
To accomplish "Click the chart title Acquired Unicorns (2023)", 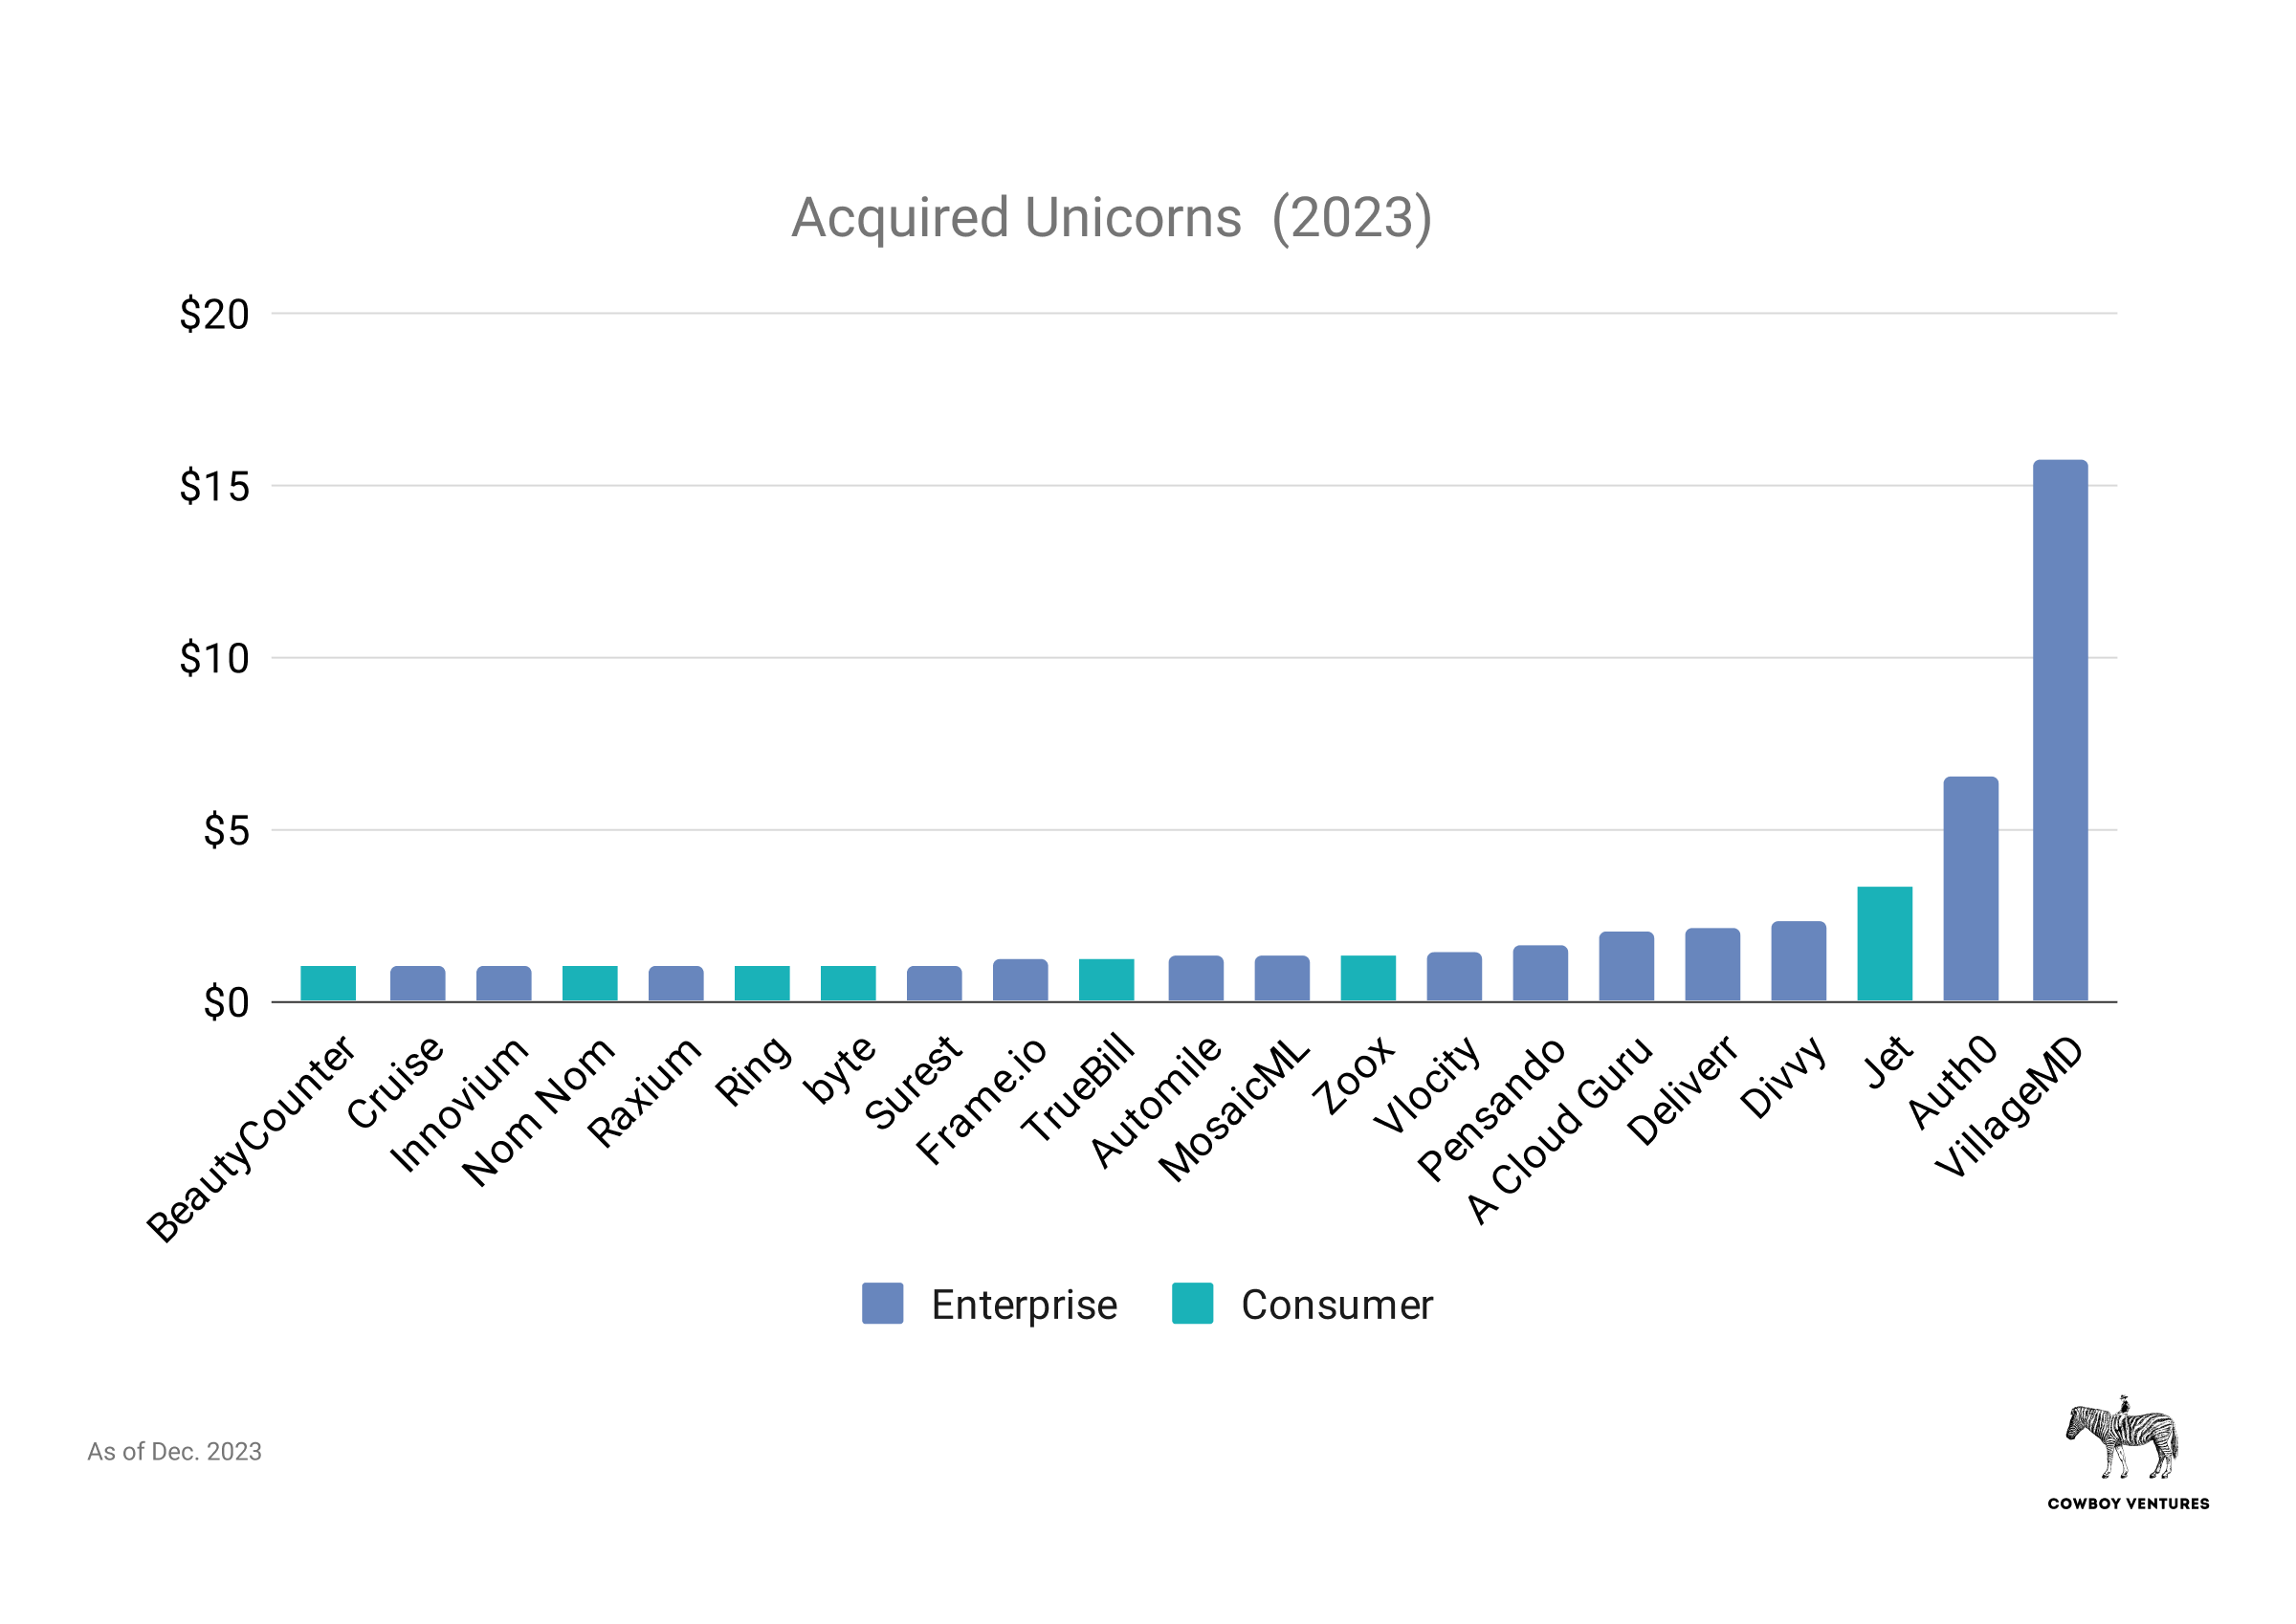I will (x=1111, y=217).
